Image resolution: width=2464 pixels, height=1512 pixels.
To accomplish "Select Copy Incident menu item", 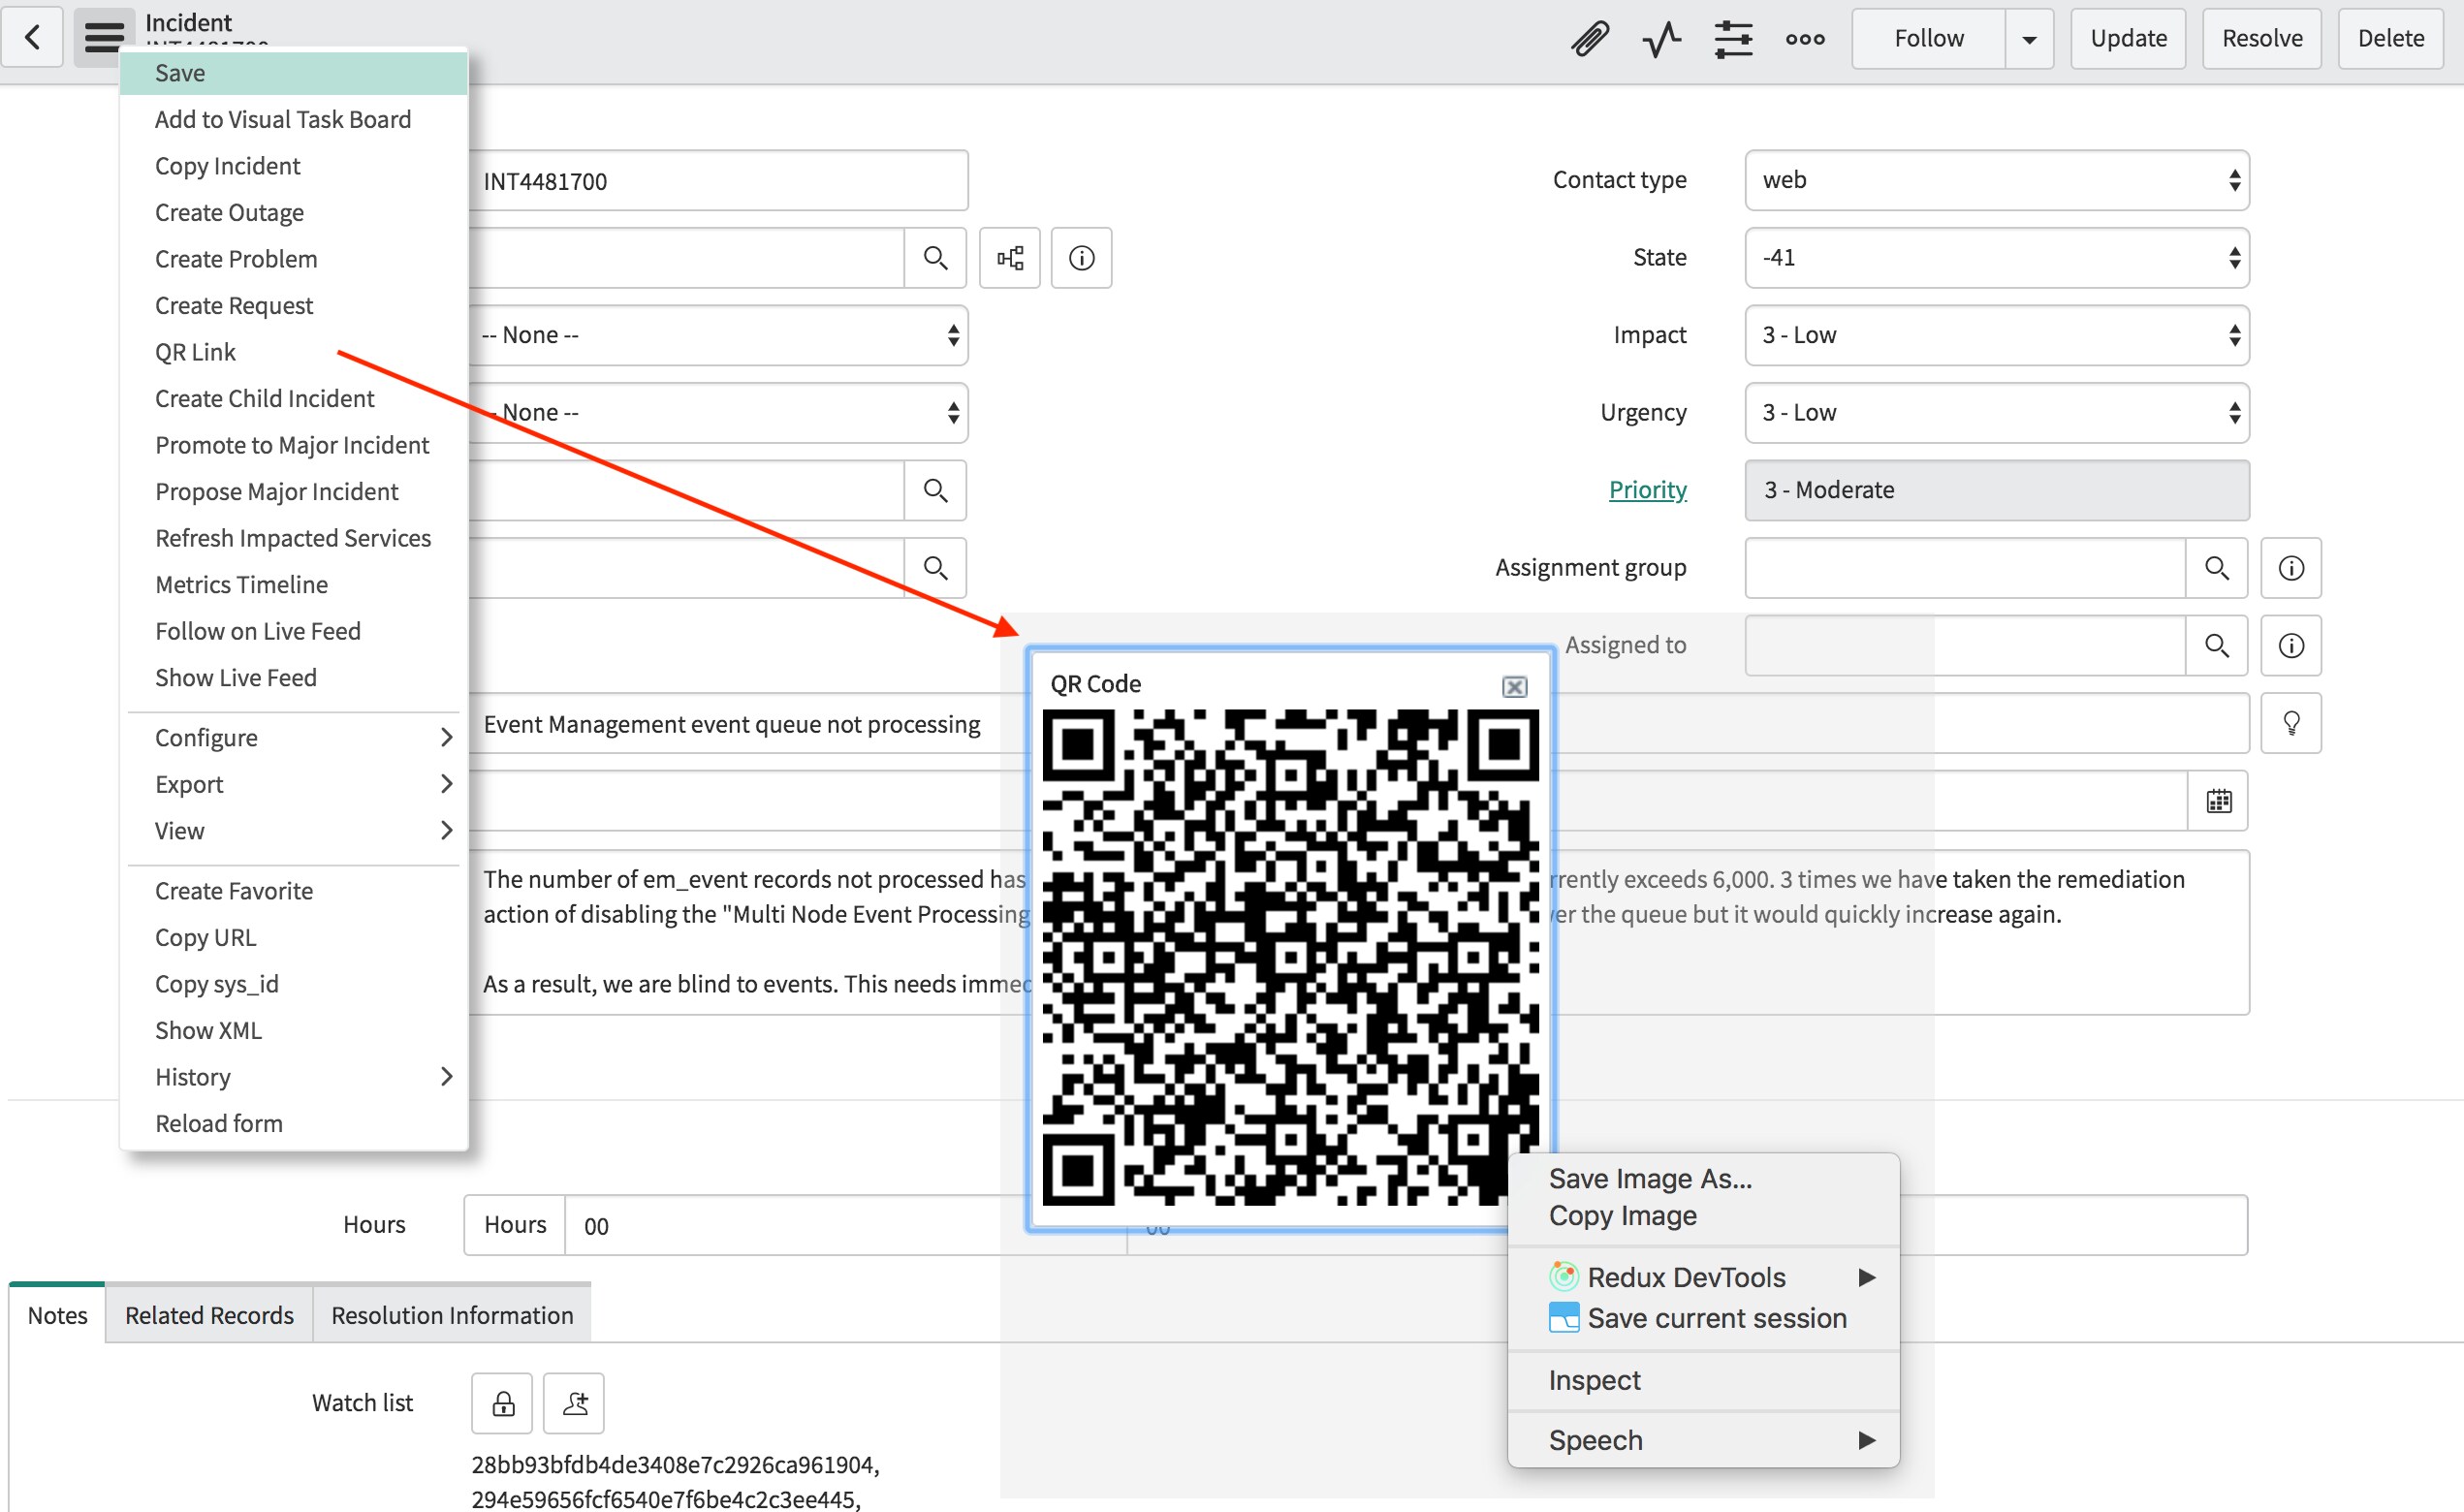I will 294,166.
